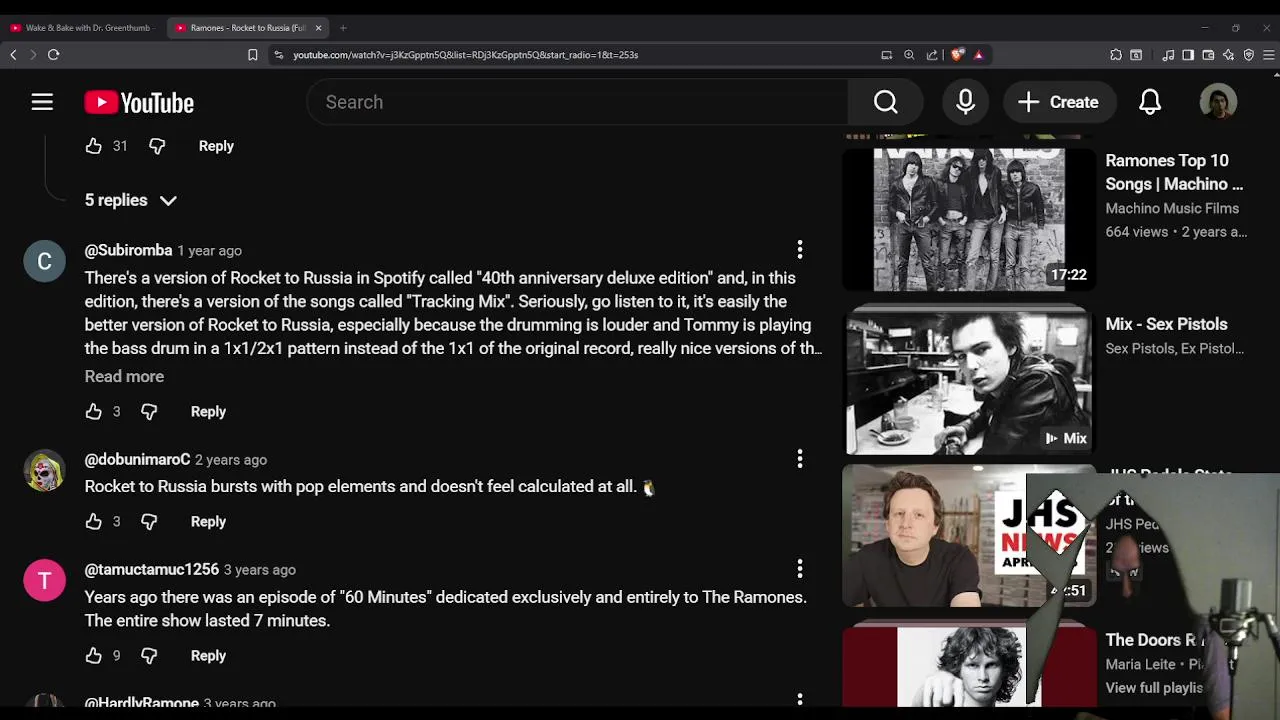Open the YouTube guide hamburger menu
Image resolution: width=1280 pixels, height=720 pixels.
point(42,102)
